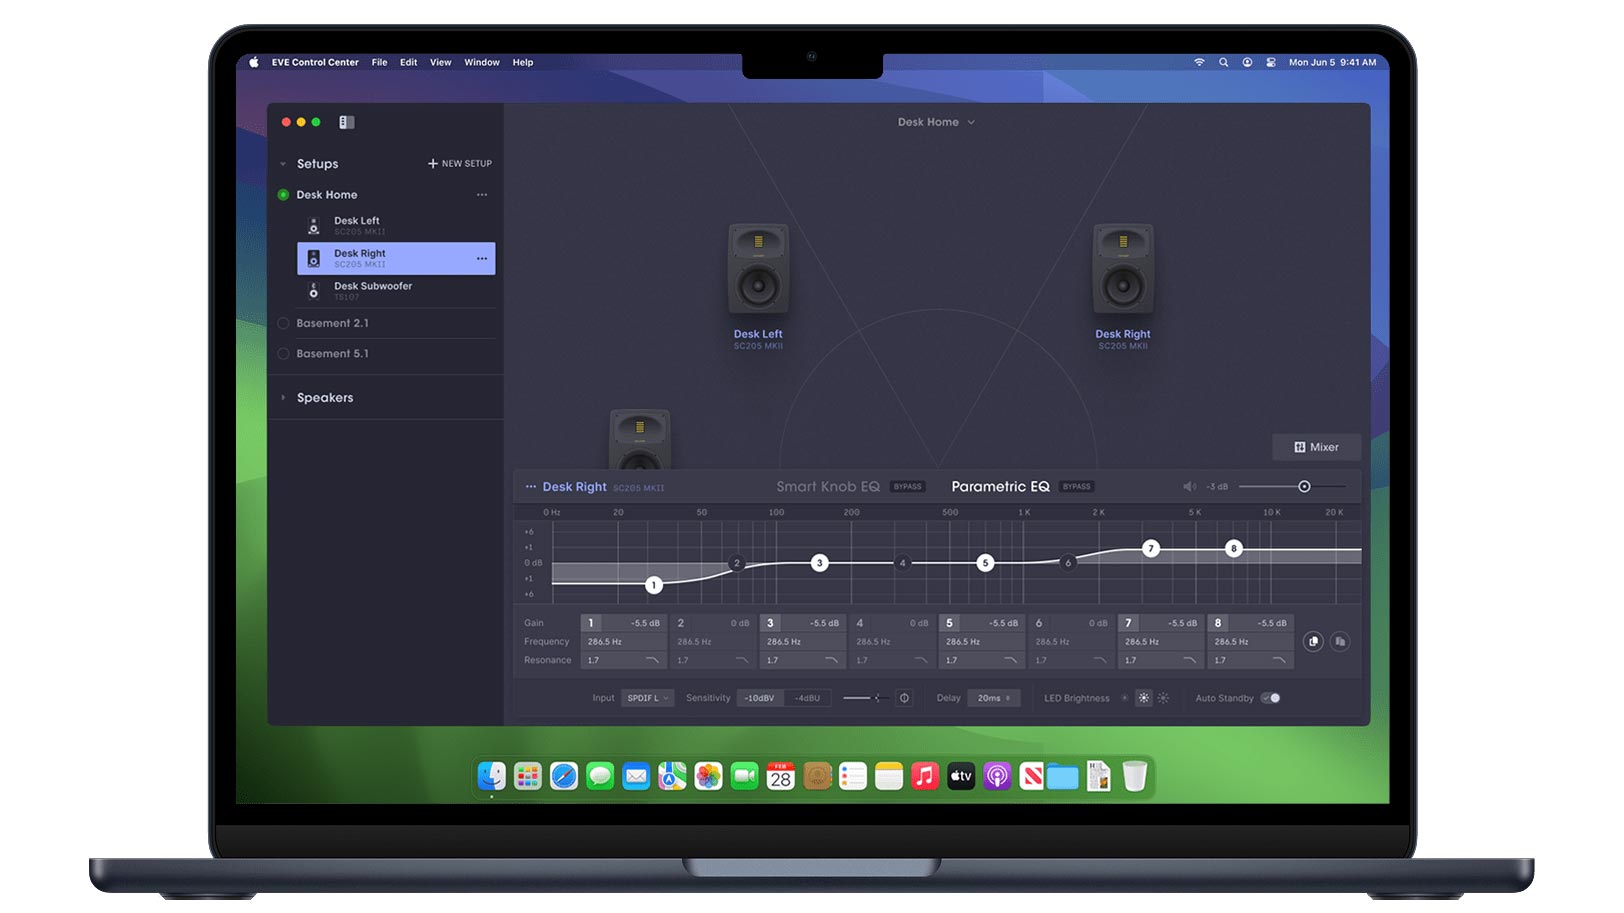Click the Desk Right volume slider handle

click(1304, 487)
